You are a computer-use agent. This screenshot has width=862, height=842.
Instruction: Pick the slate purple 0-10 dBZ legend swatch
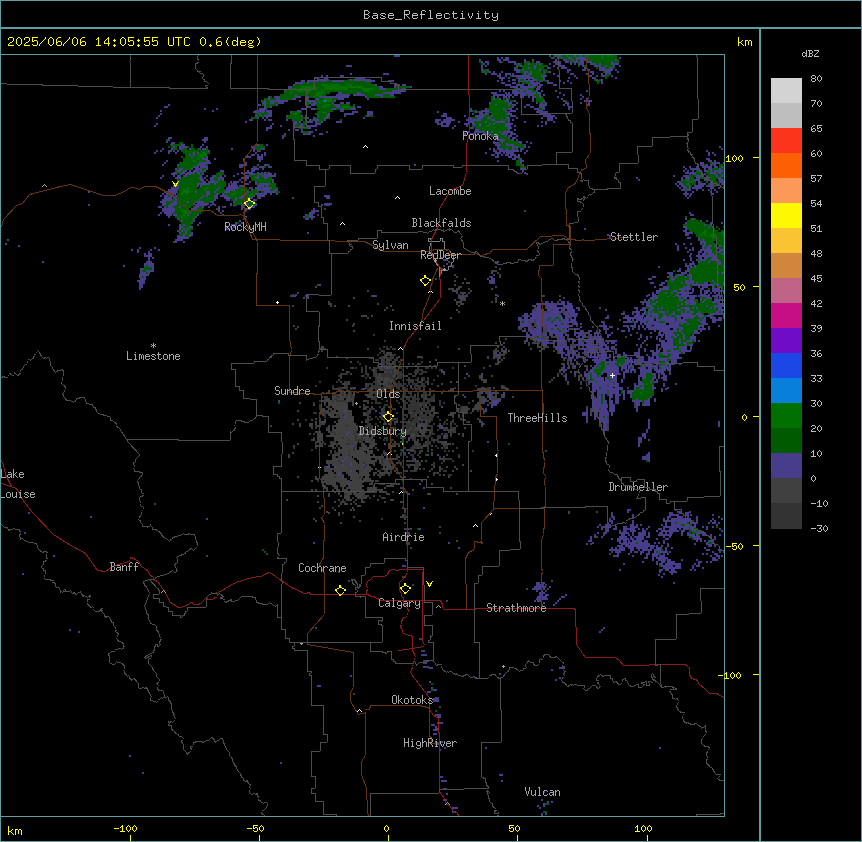click(x=786, y=466)
